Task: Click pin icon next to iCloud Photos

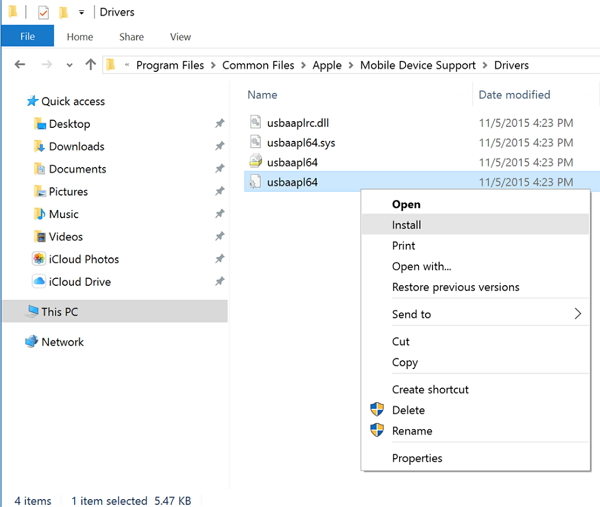Action: [219, 259]
